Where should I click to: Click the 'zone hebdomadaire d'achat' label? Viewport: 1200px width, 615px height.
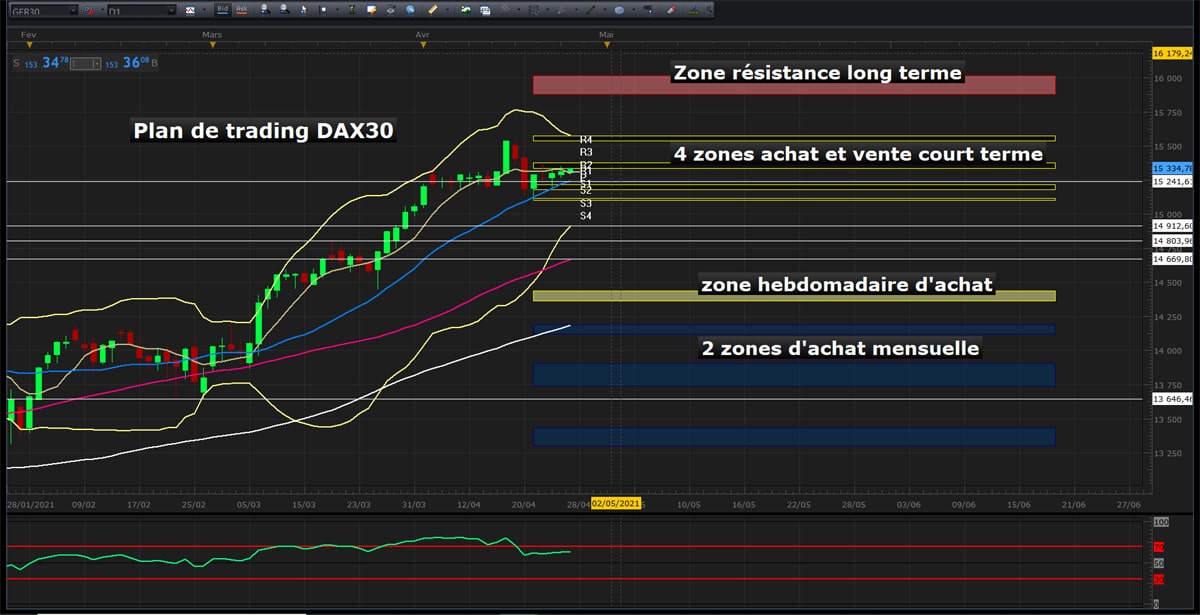coord(847,285)
